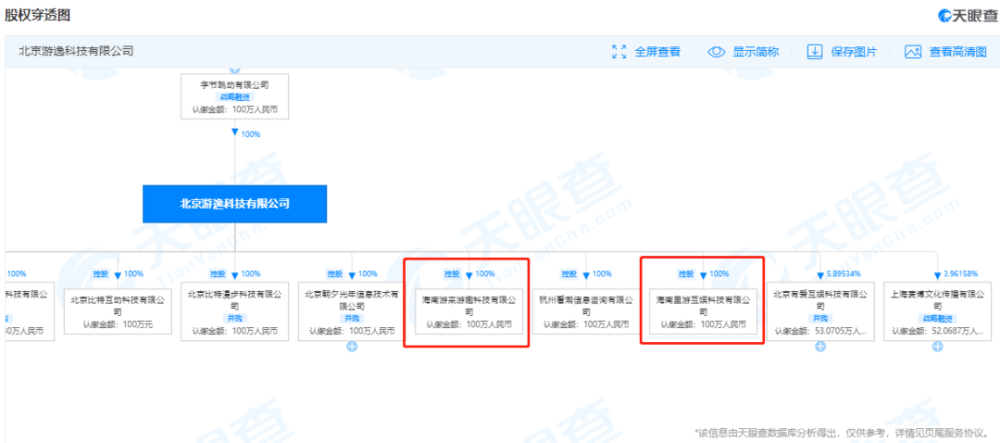This screenshot has width=1000, height=443.
Task: Open 北京比特漫步科技有限公司 node
Action: pyautogui.click(x=235, y=314)
